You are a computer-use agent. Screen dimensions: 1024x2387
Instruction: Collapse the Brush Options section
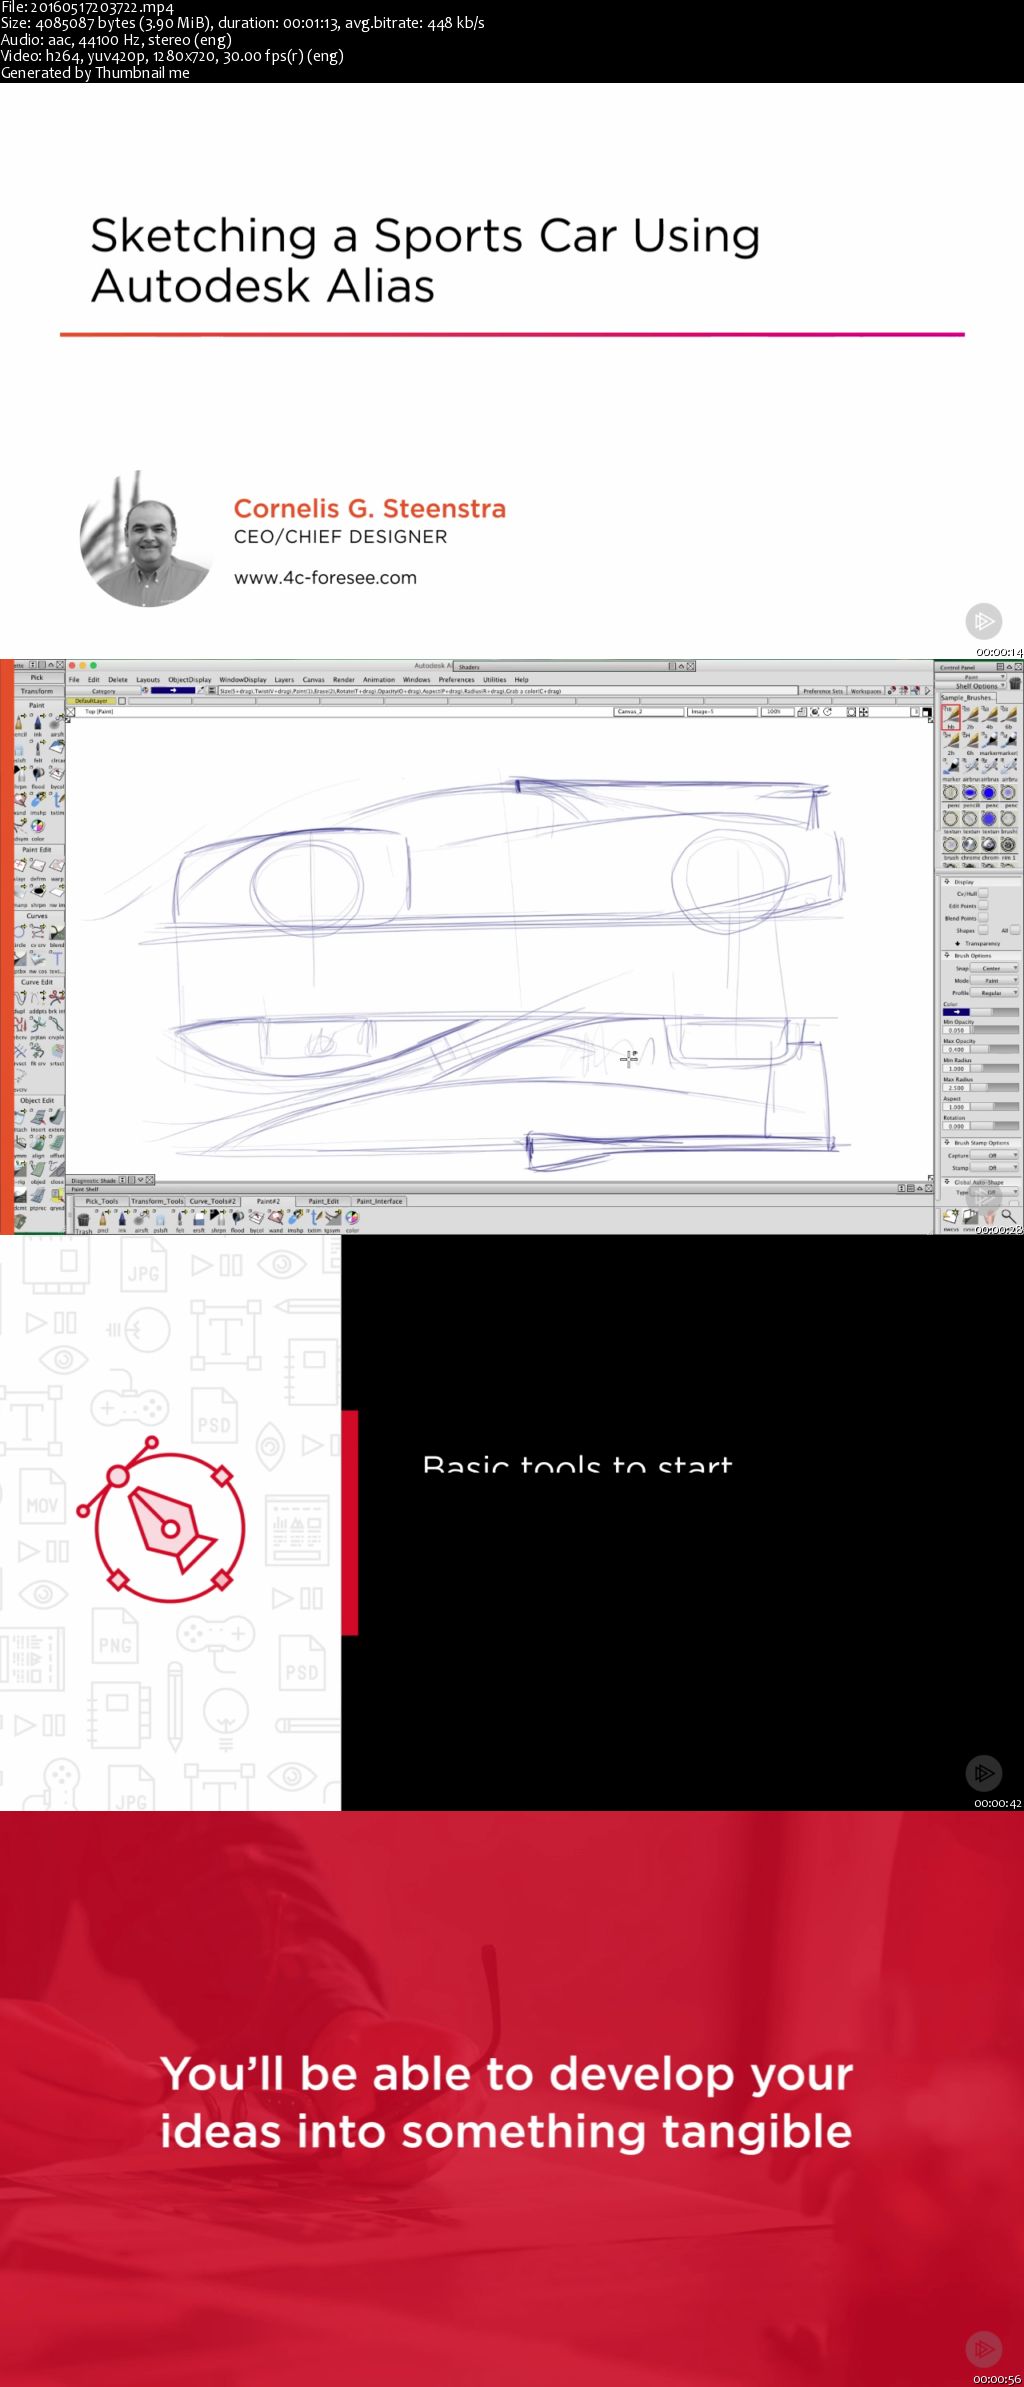(946, 955)
